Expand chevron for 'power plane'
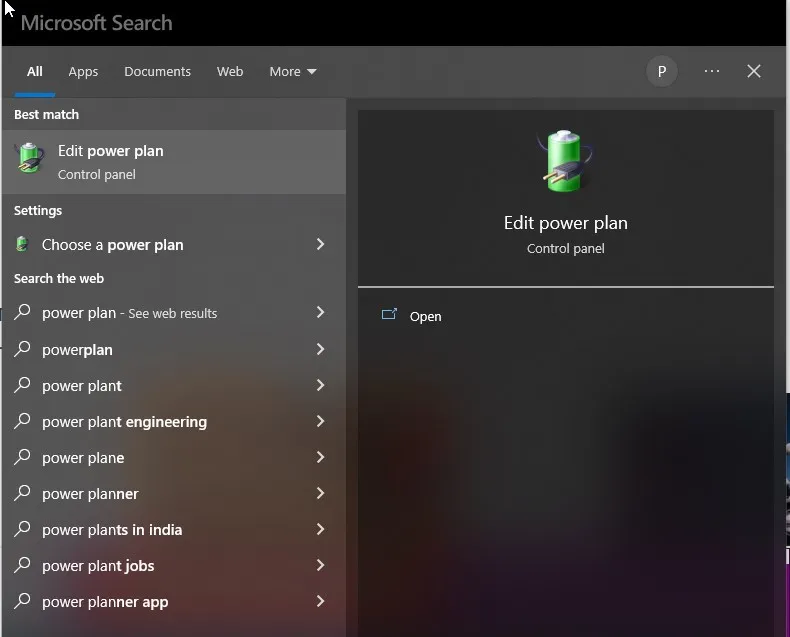The image size is (790, 637). point(320,457)
